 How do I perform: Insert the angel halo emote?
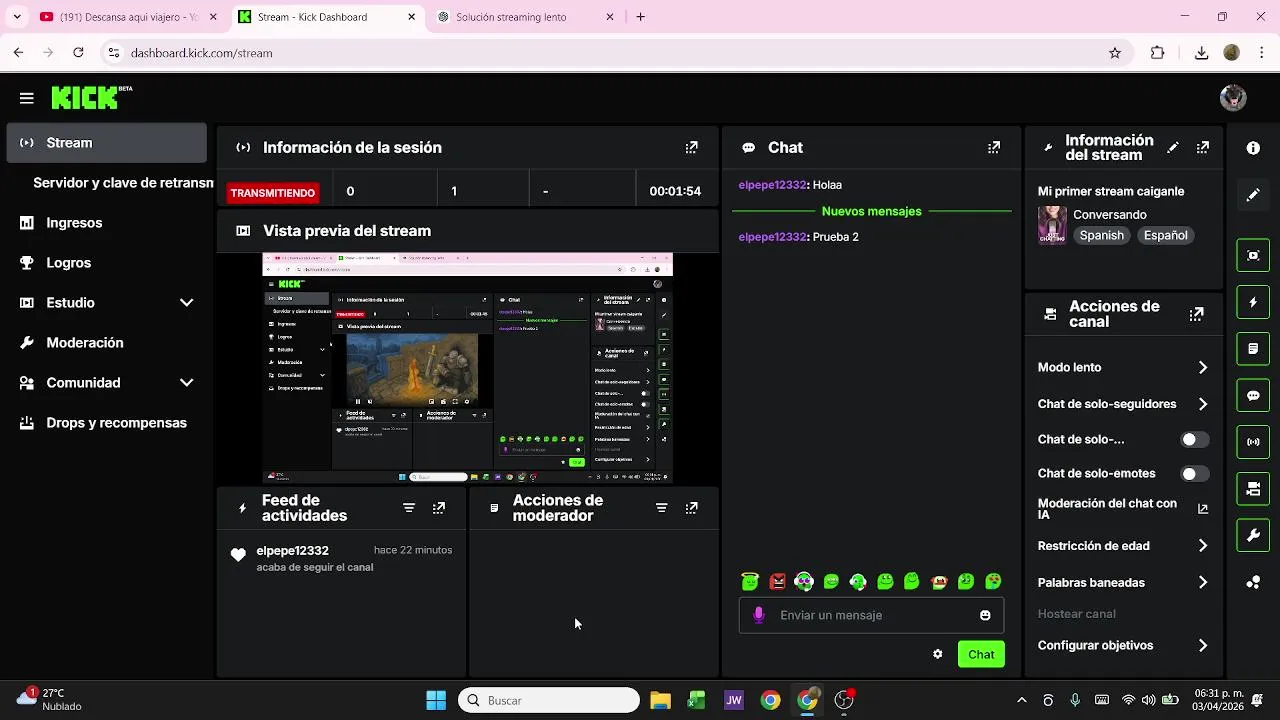(x=750, y=581)
